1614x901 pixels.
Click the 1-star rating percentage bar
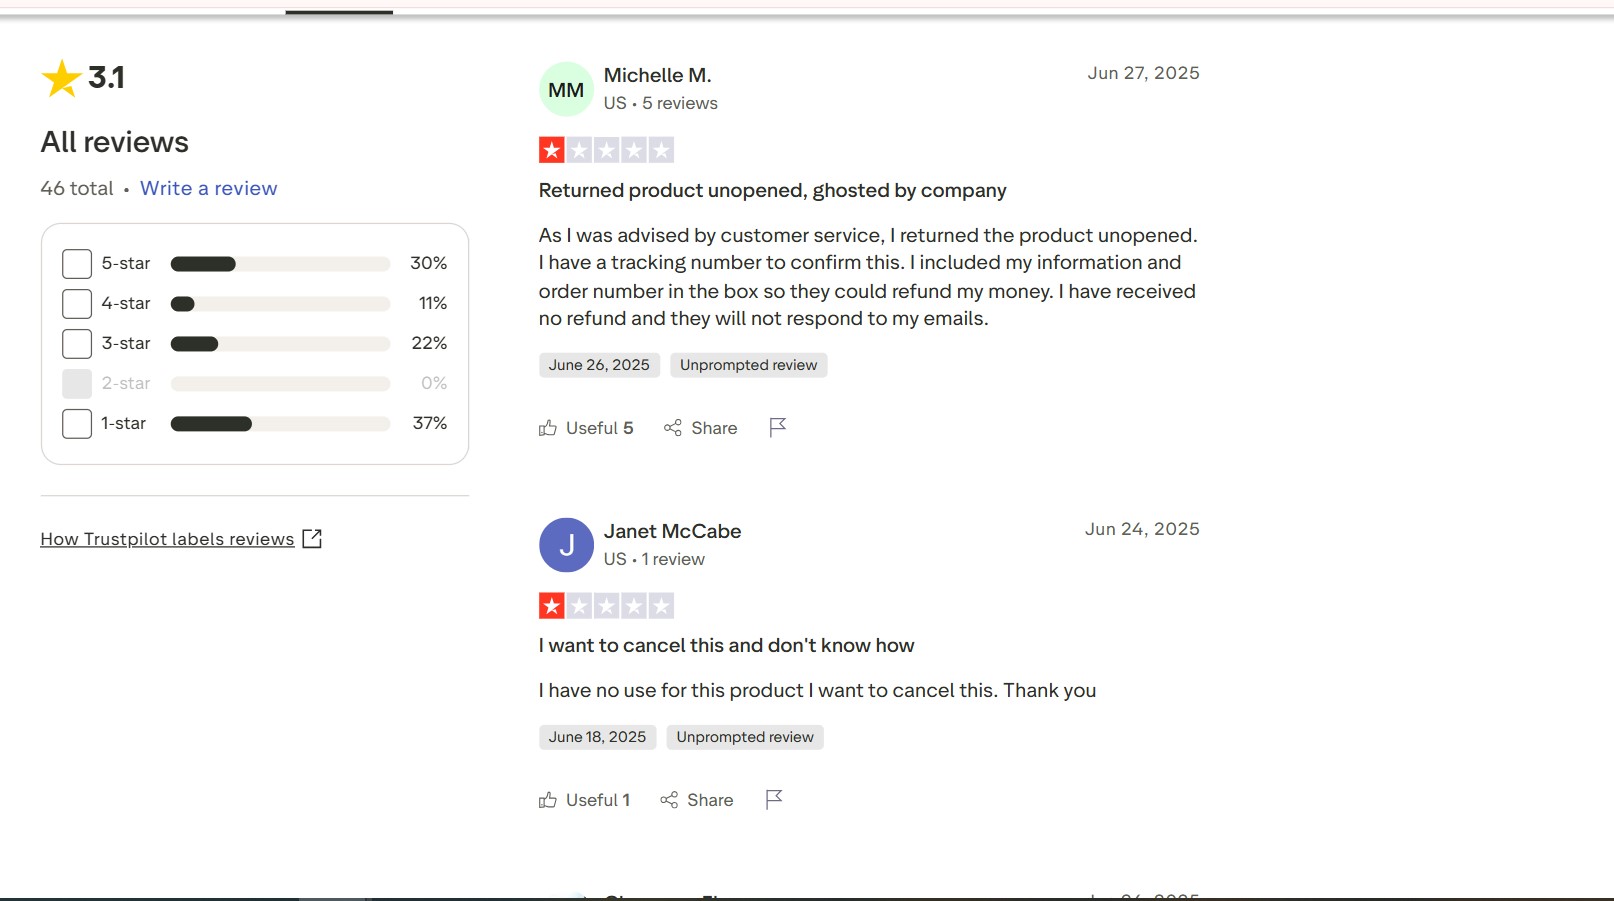(x=280, y=424)
